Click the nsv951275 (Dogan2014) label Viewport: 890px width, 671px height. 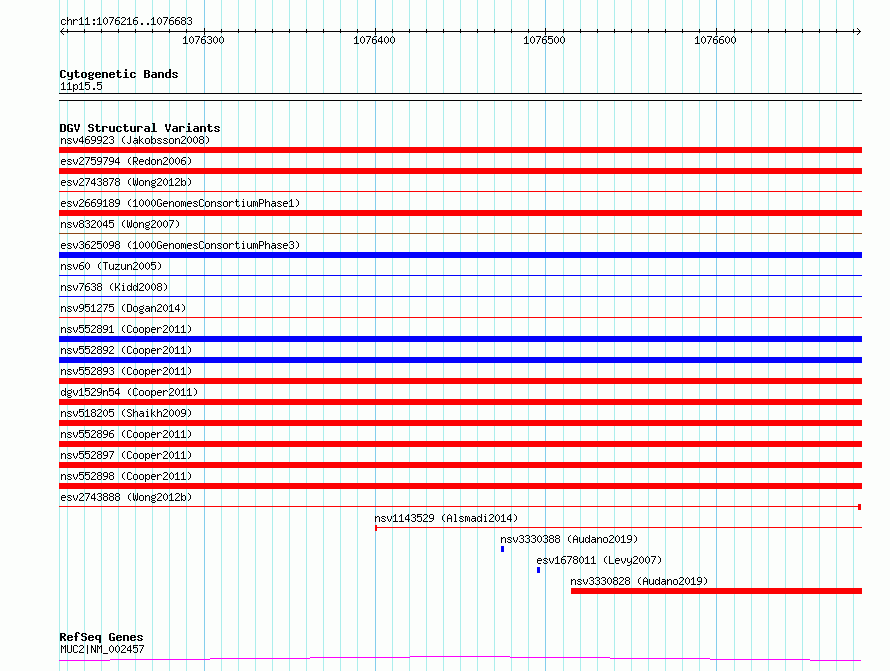(123, 308)
